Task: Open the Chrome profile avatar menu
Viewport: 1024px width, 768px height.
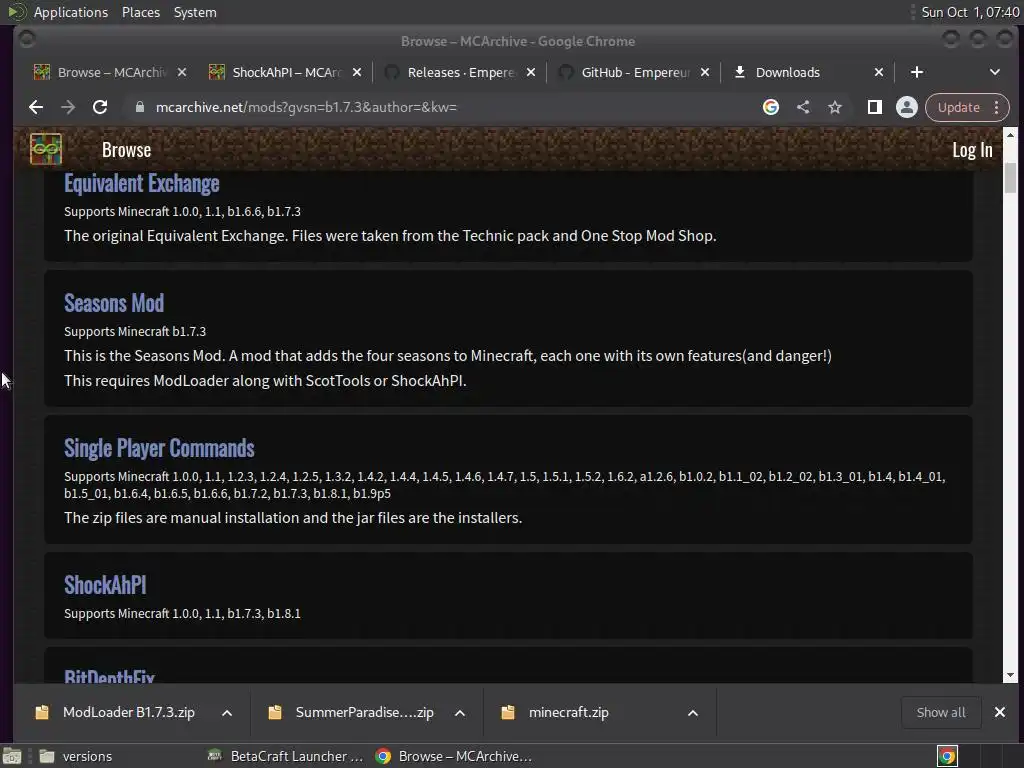Action: [906, 107]
